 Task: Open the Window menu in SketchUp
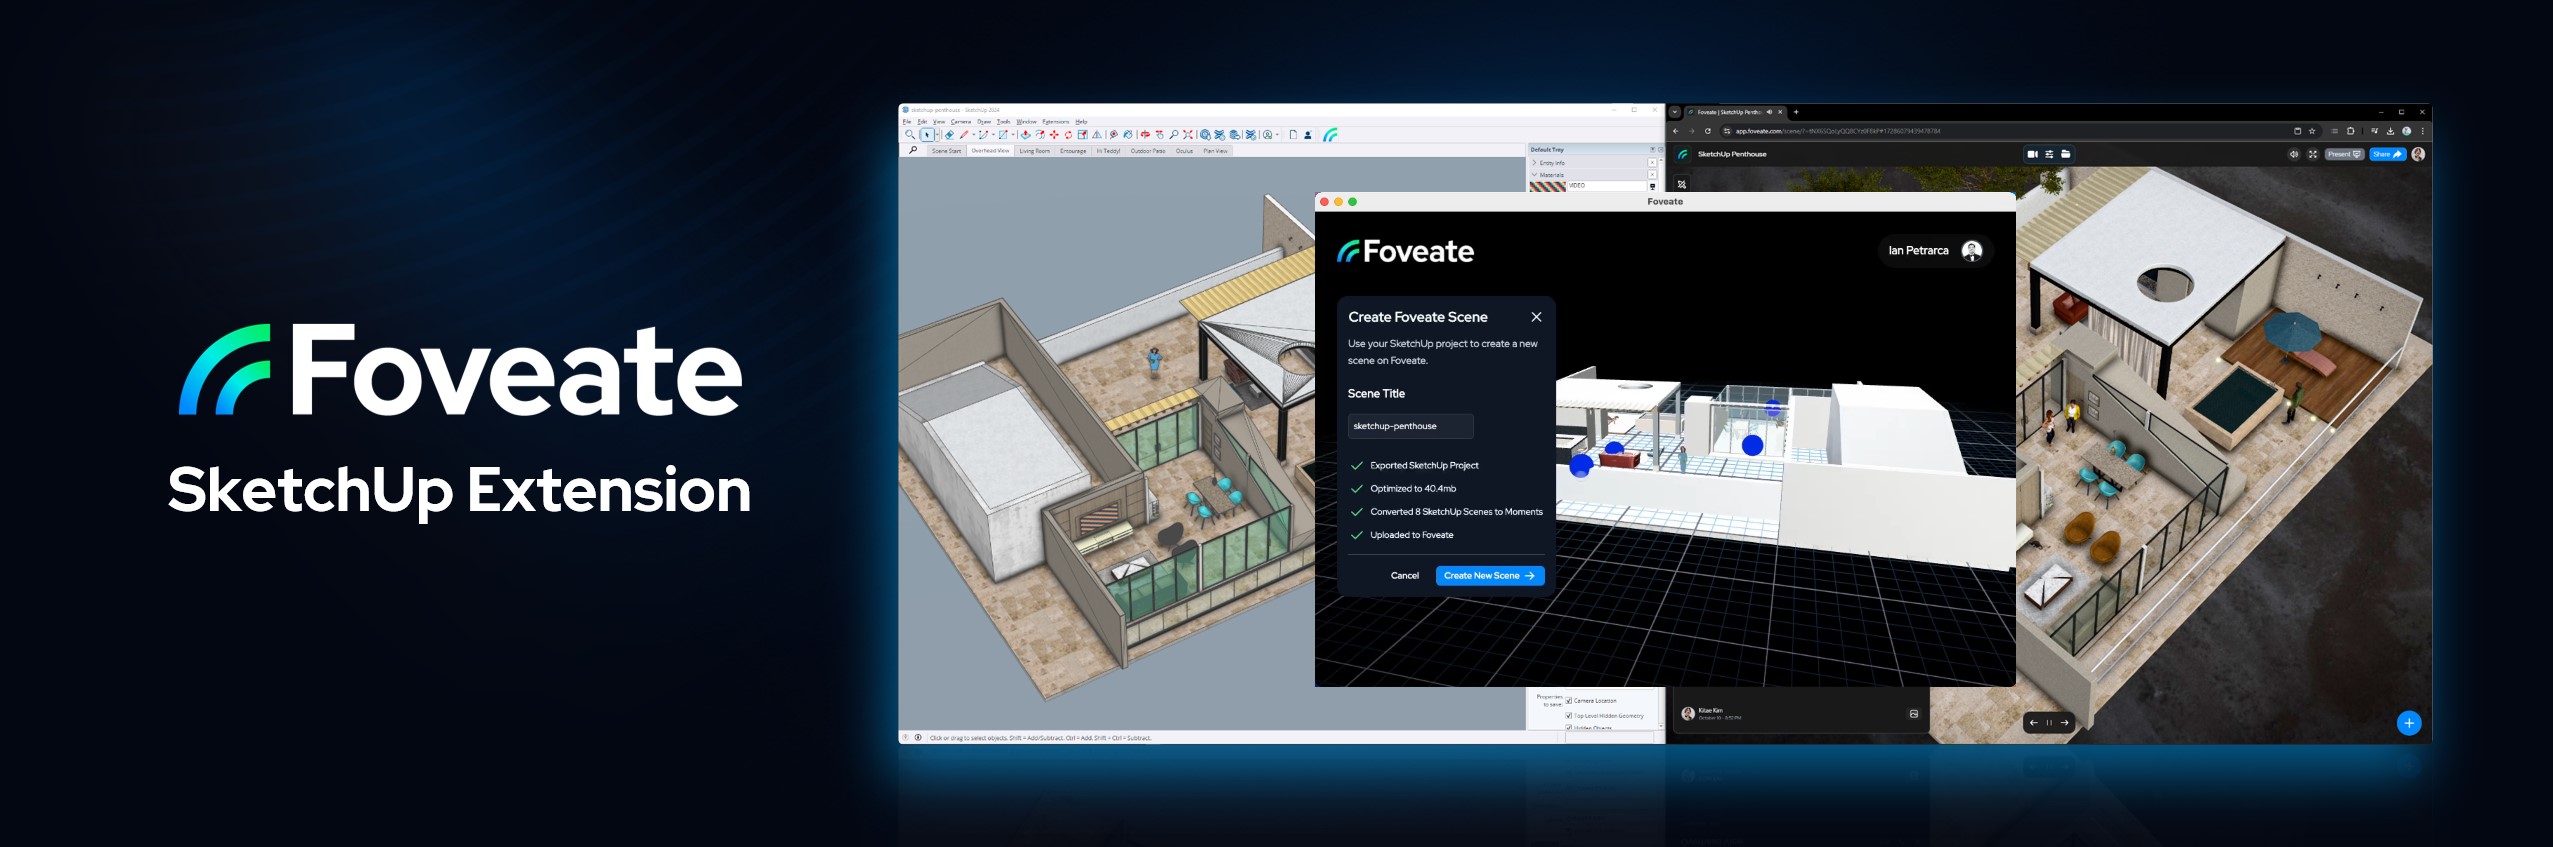(1026, 122)
